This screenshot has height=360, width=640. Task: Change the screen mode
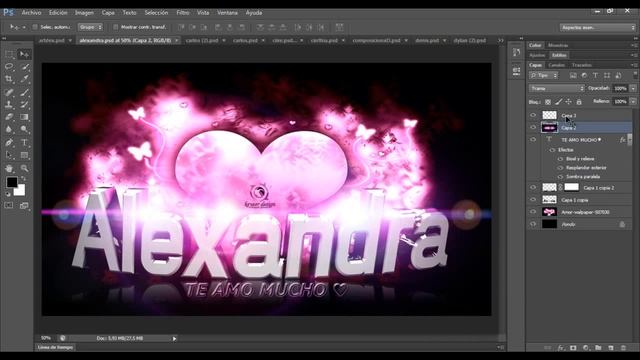24,205
